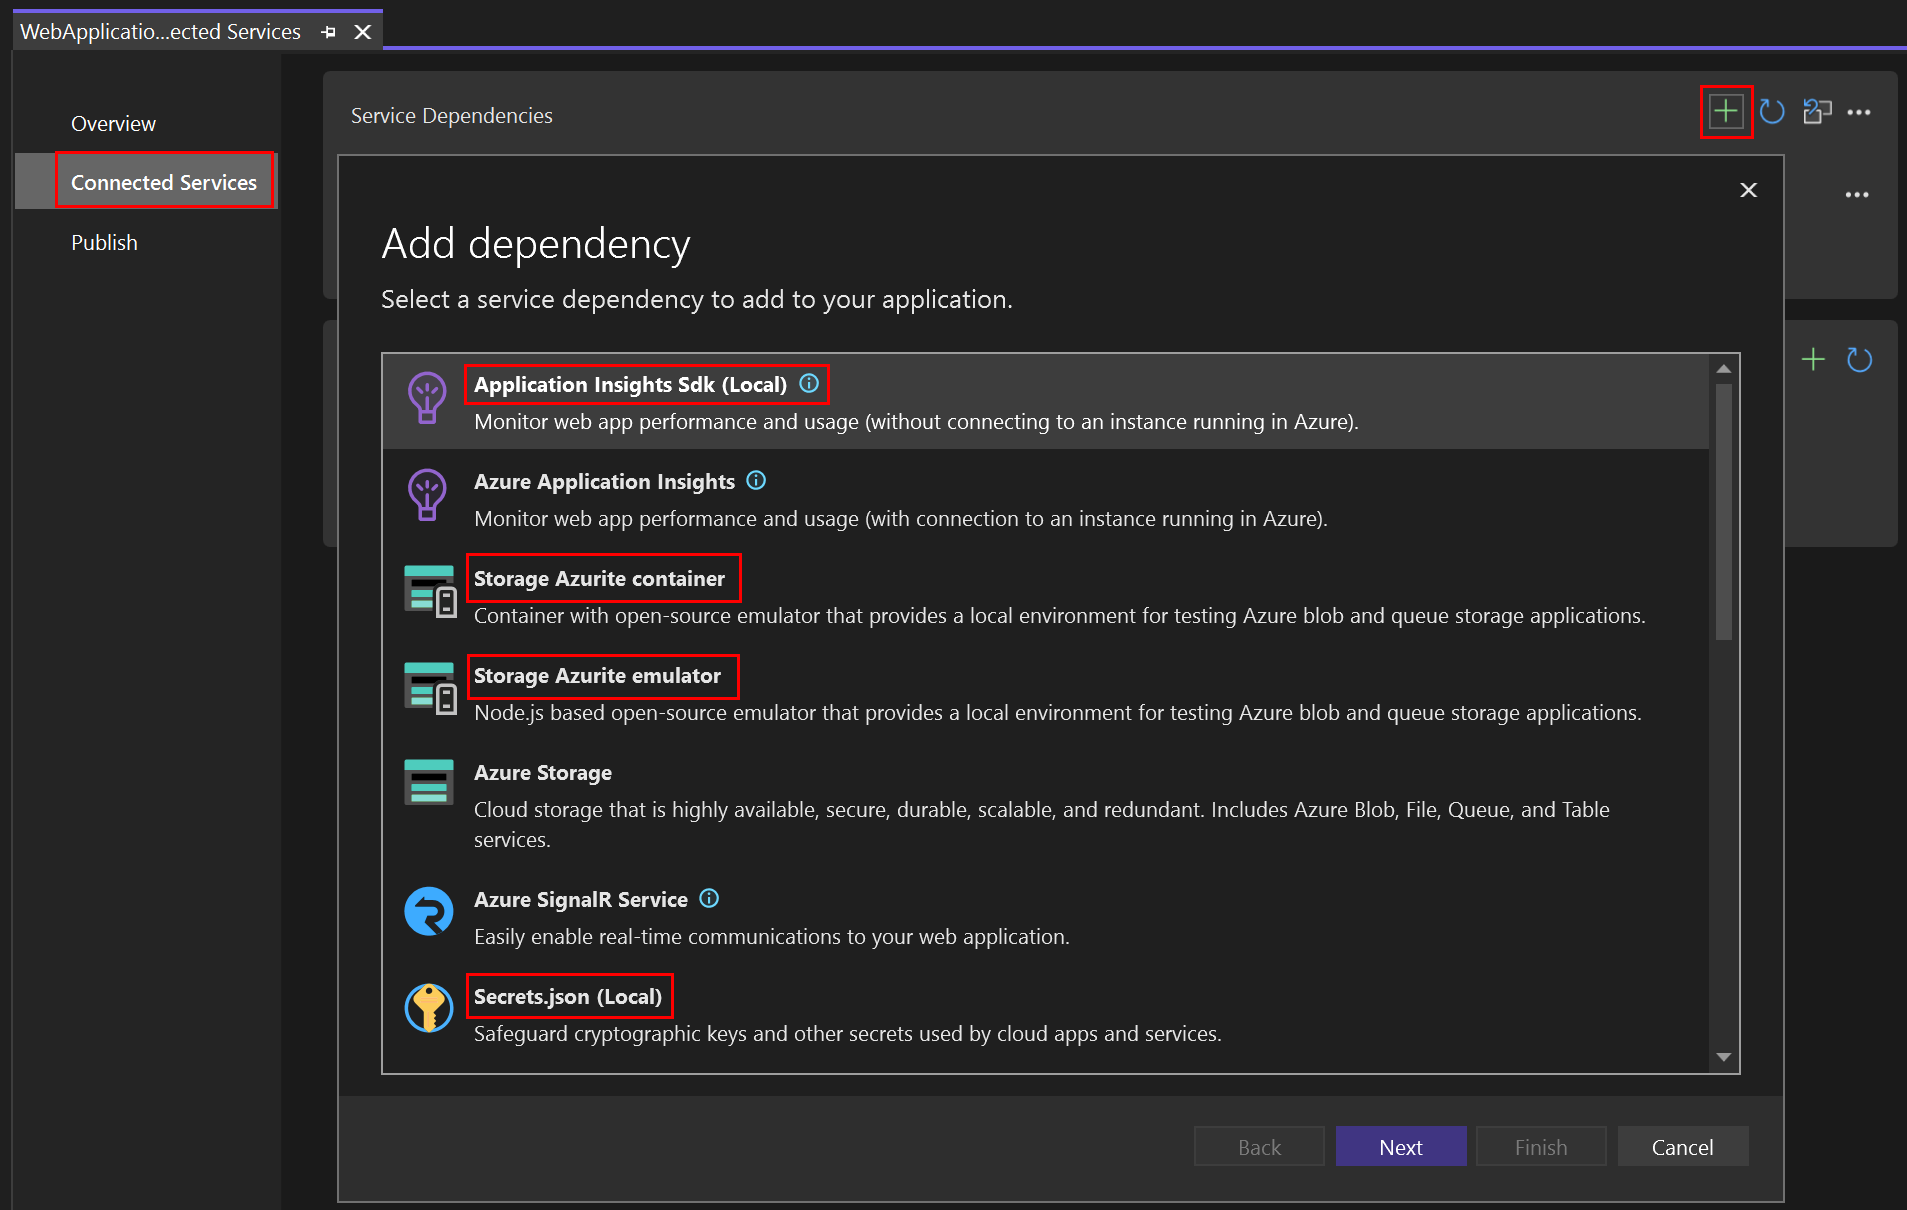Open the ellipsis menu inside the dialog
The width and height of the screenshot is (1907, 1210).
click(x=1857, y=193)
